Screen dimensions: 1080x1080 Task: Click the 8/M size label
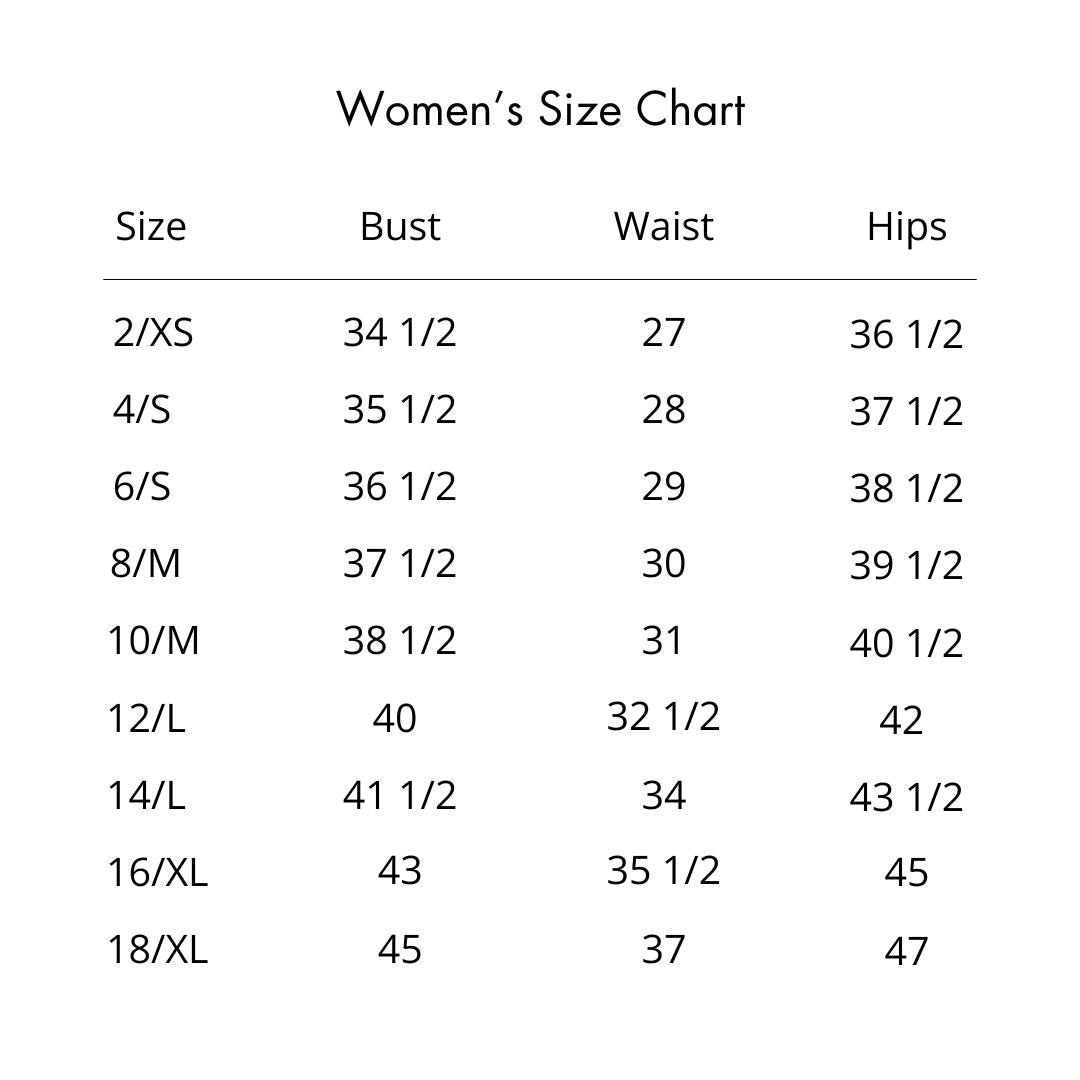click(146, 564)
